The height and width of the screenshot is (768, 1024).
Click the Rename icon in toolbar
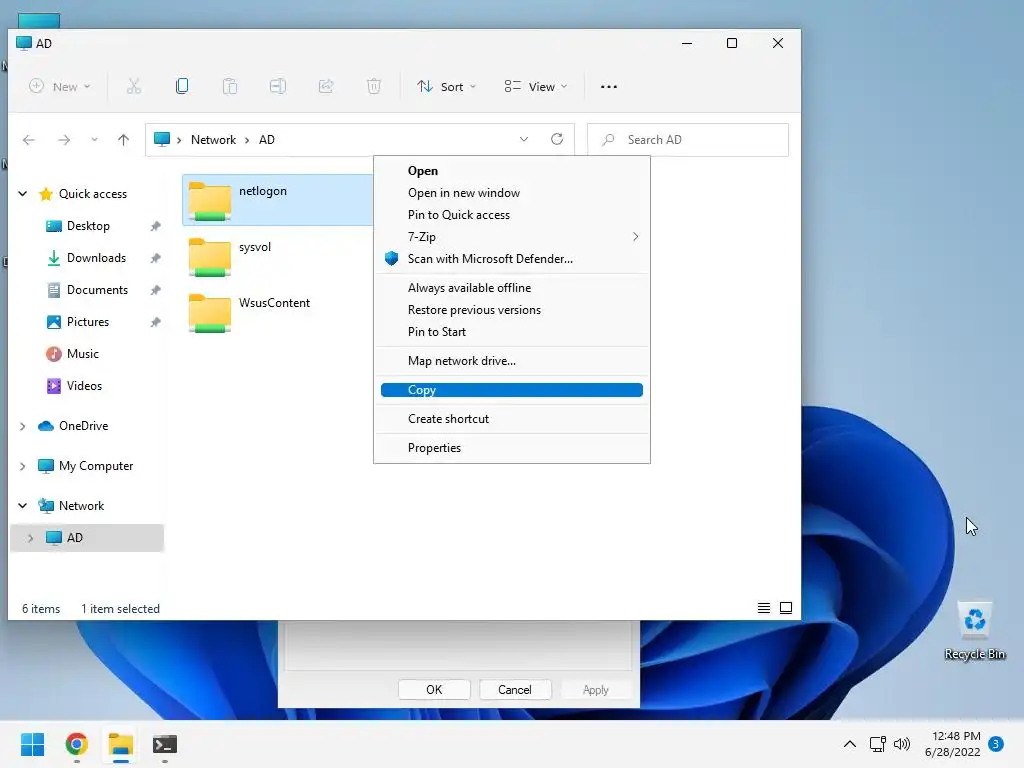pos(278,86)
